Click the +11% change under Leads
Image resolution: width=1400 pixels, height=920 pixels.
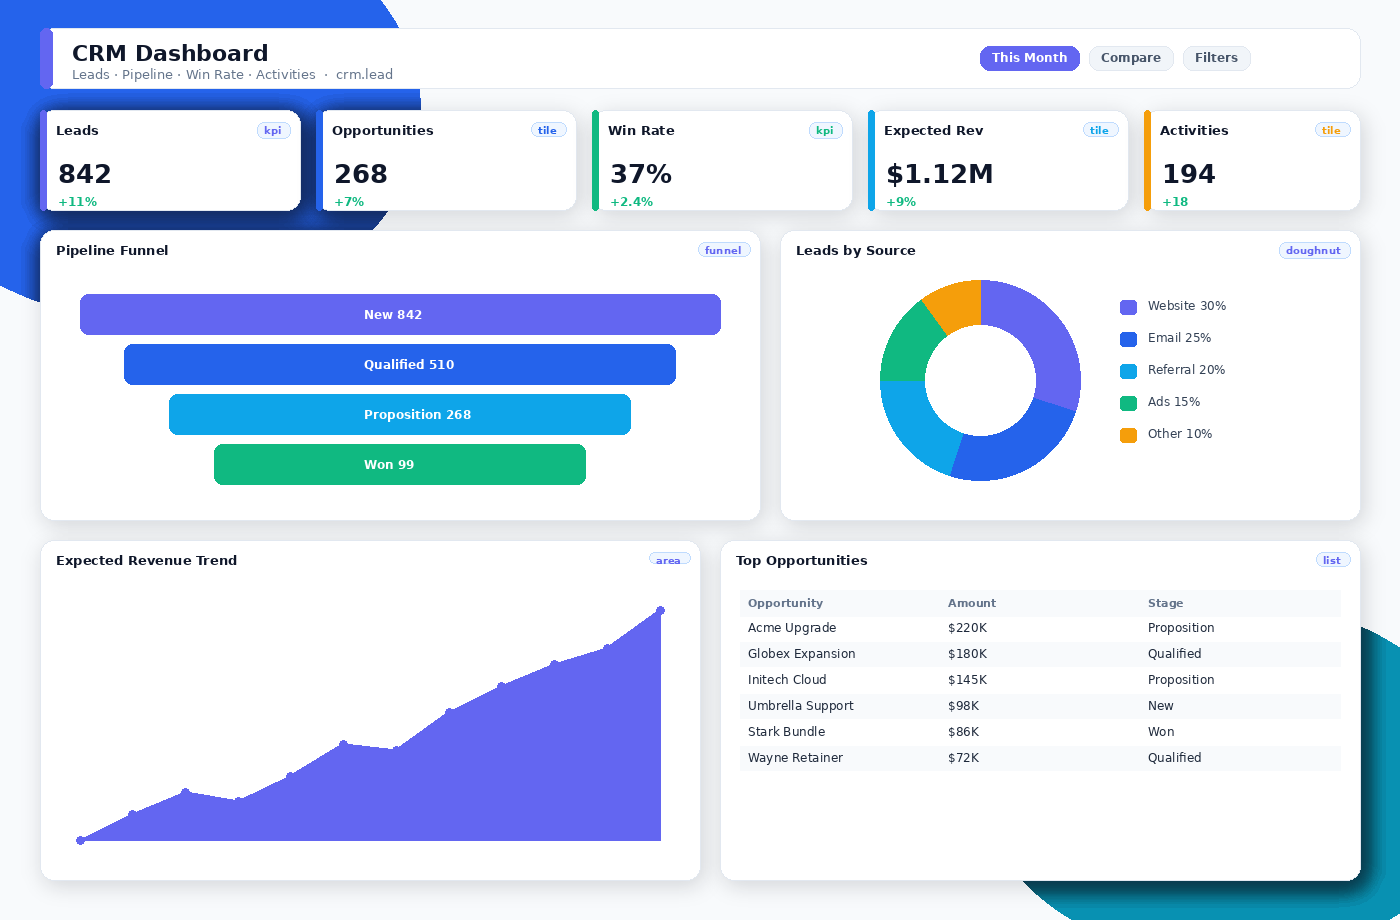[77, 202]
